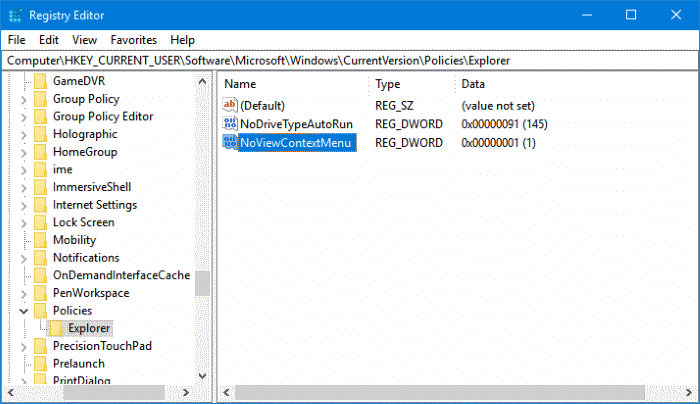
Task: Expand the Group Policy Editor key
Action: point(24,117)
